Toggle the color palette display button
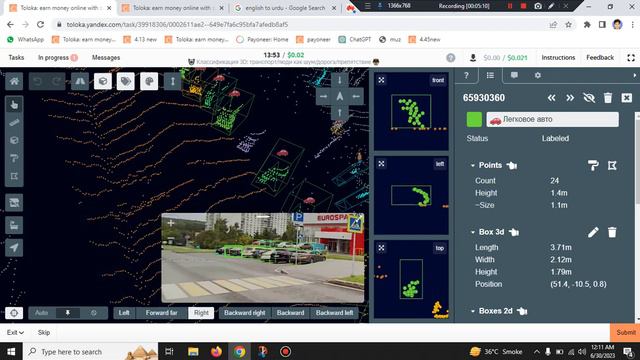 [149, 81]
